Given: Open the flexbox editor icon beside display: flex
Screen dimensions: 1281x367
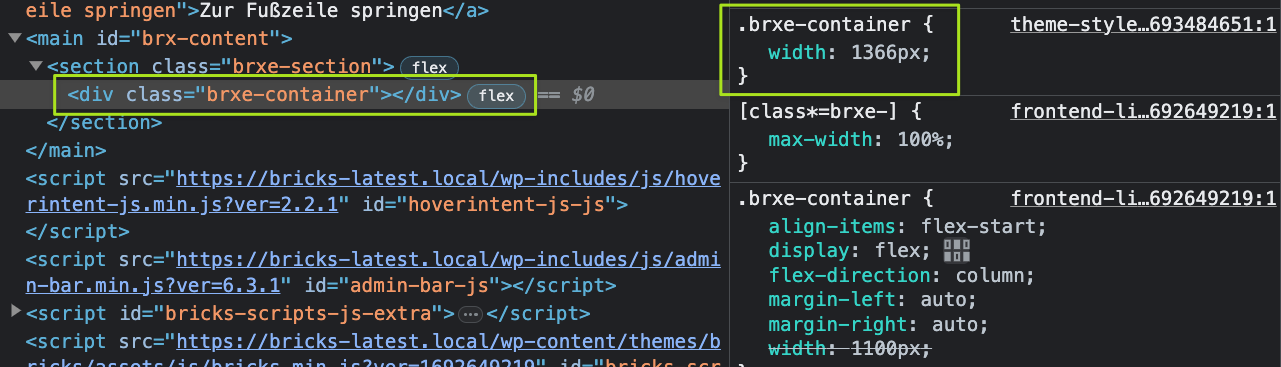Looking at the screenshot, I should [x=957, y=251].
